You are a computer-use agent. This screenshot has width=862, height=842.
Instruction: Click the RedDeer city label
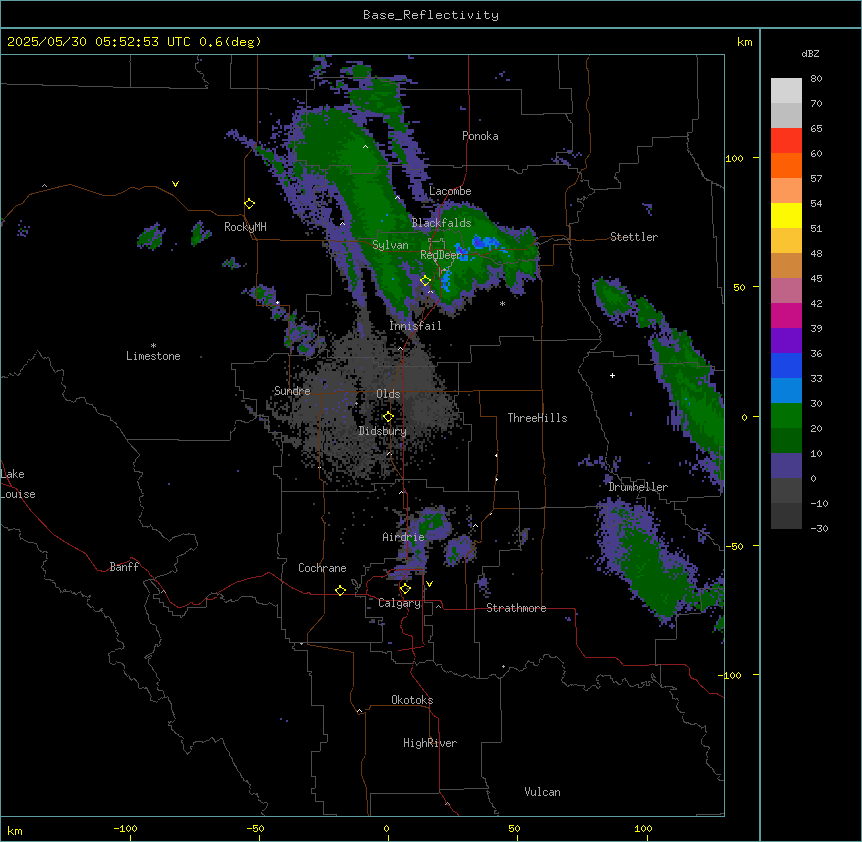(441, 255)
